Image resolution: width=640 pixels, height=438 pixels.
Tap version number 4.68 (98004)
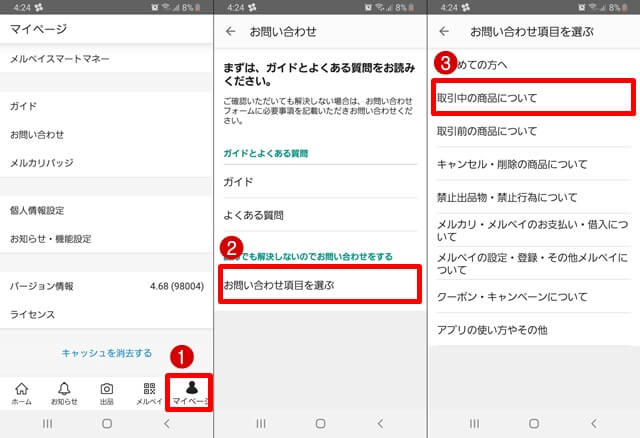coord(177,286)
